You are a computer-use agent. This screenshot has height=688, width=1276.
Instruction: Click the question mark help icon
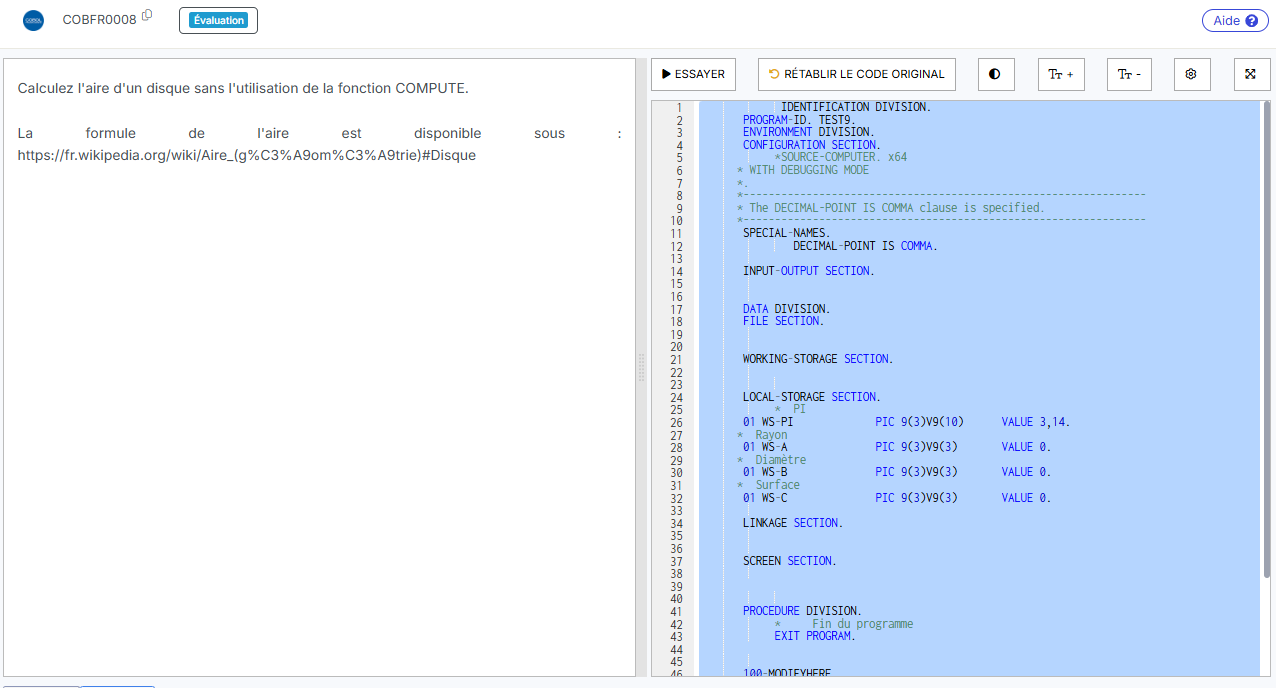tap(1254, 20)
